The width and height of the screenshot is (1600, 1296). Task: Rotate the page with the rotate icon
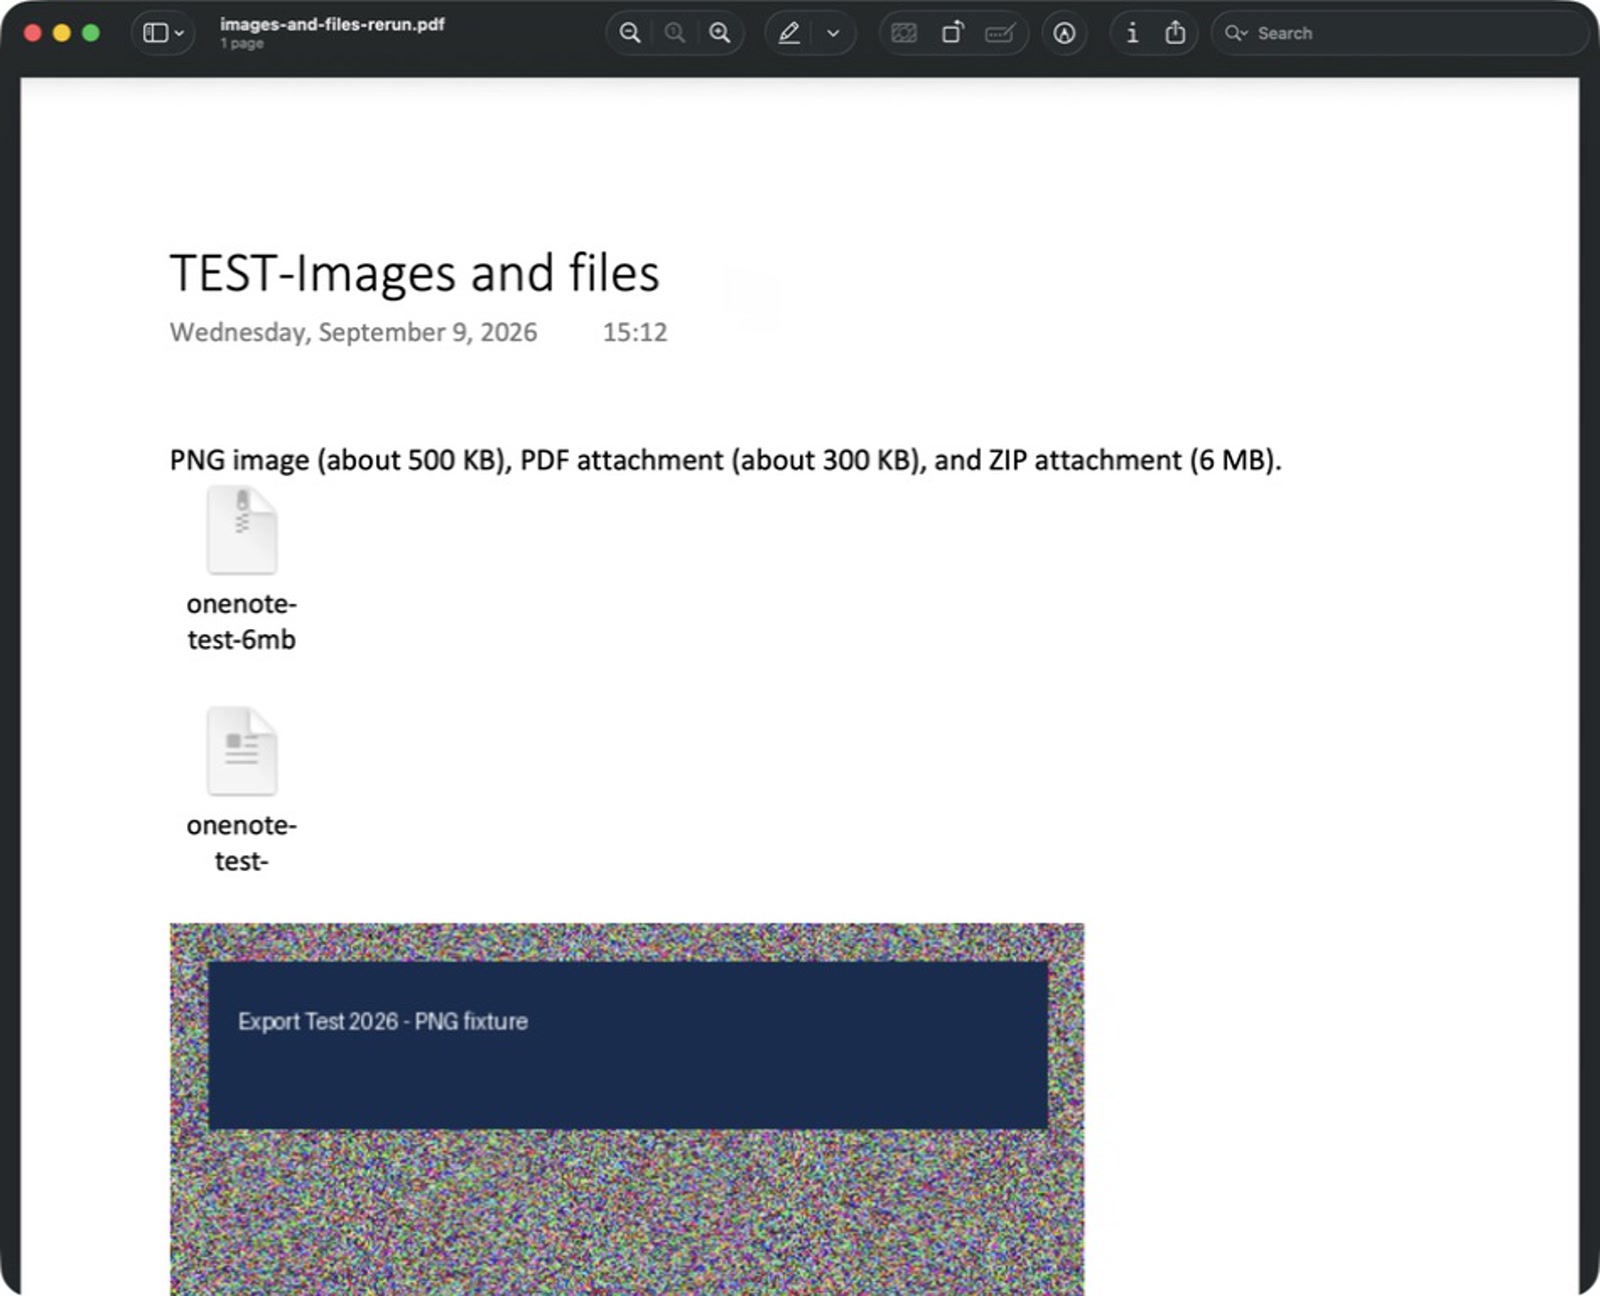(952, 33)
